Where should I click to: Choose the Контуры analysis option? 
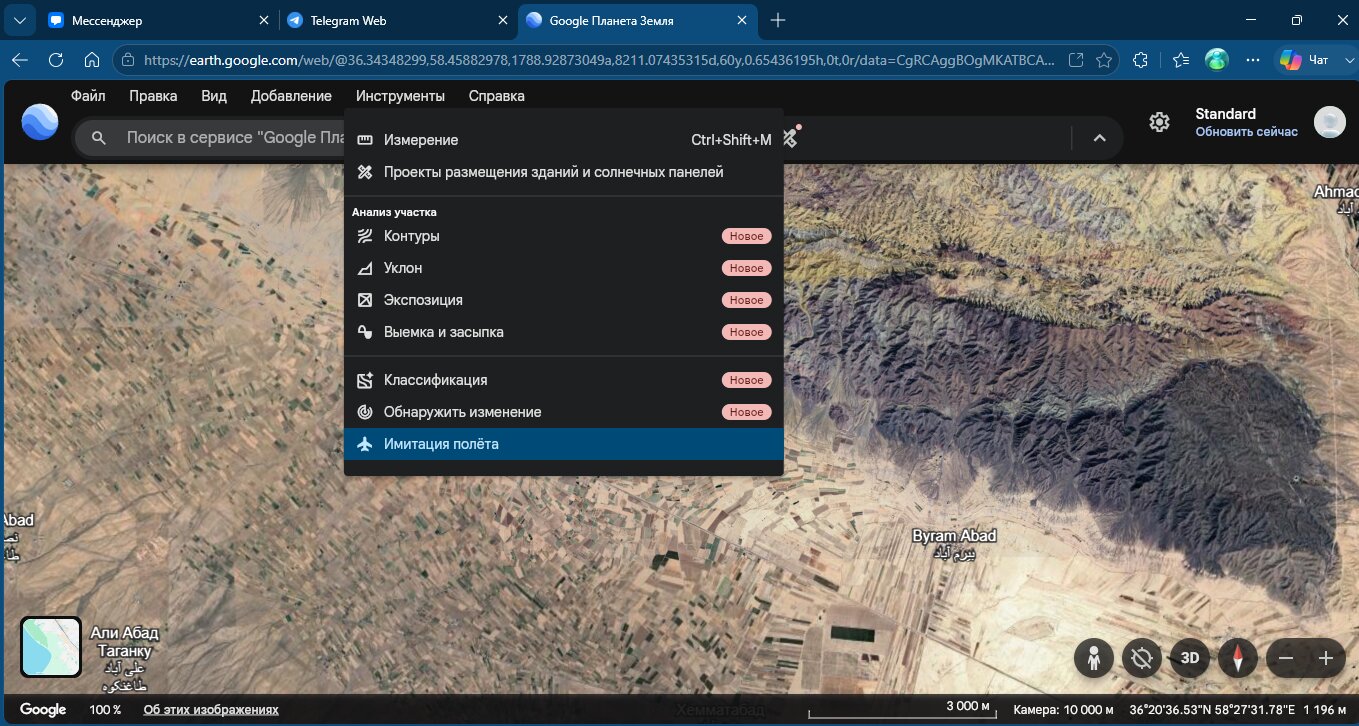click(x=563, y=236)
